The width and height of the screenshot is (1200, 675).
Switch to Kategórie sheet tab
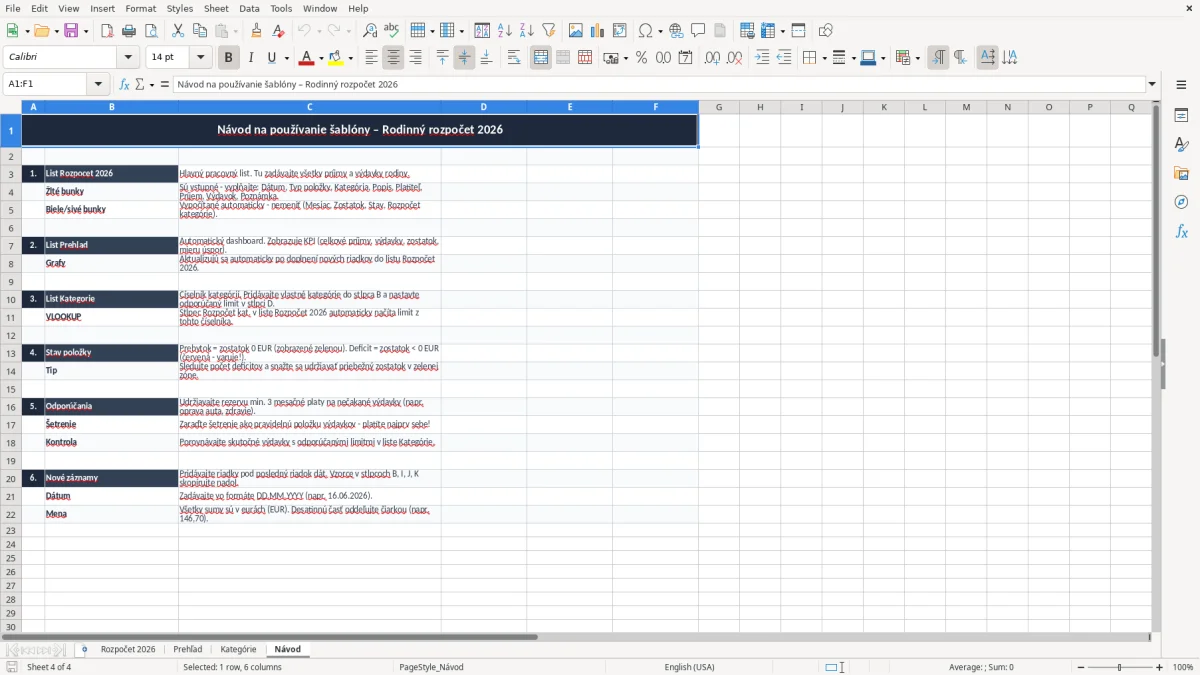click(238, 649)
